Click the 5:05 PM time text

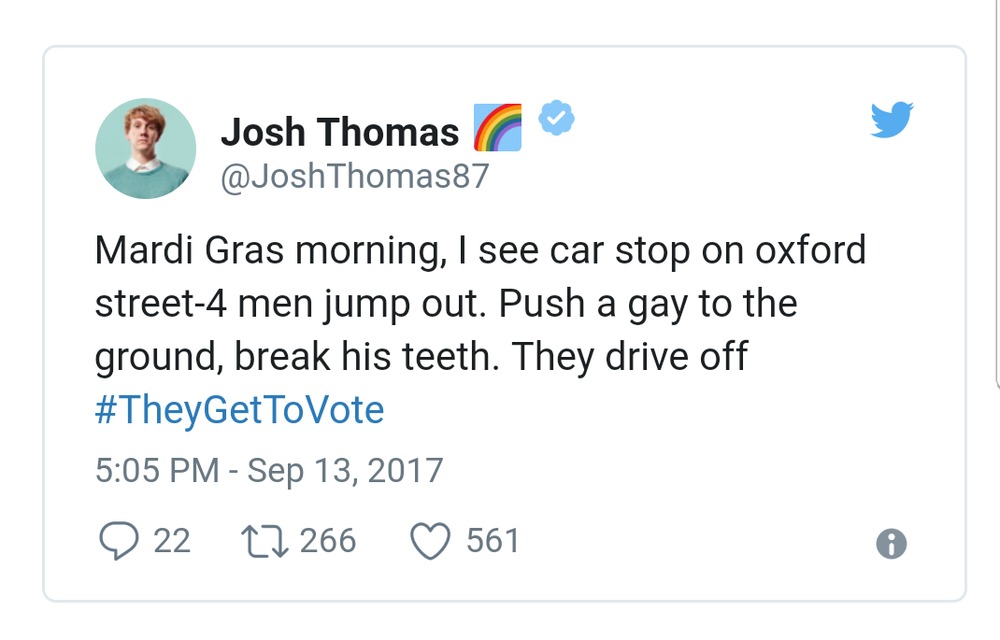pos(157,470)
